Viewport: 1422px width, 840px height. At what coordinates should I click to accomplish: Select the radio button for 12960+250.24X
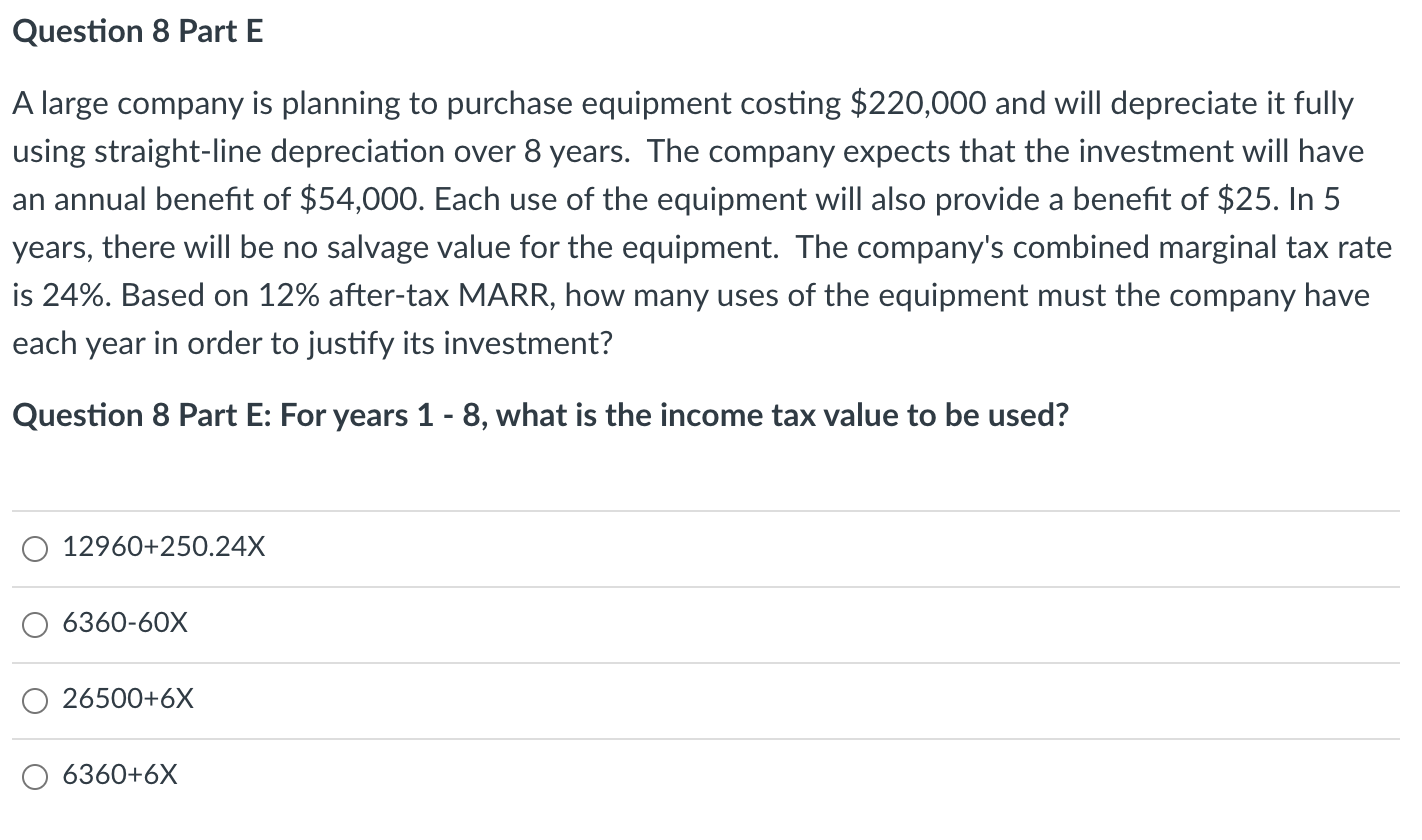coord(35,548)
